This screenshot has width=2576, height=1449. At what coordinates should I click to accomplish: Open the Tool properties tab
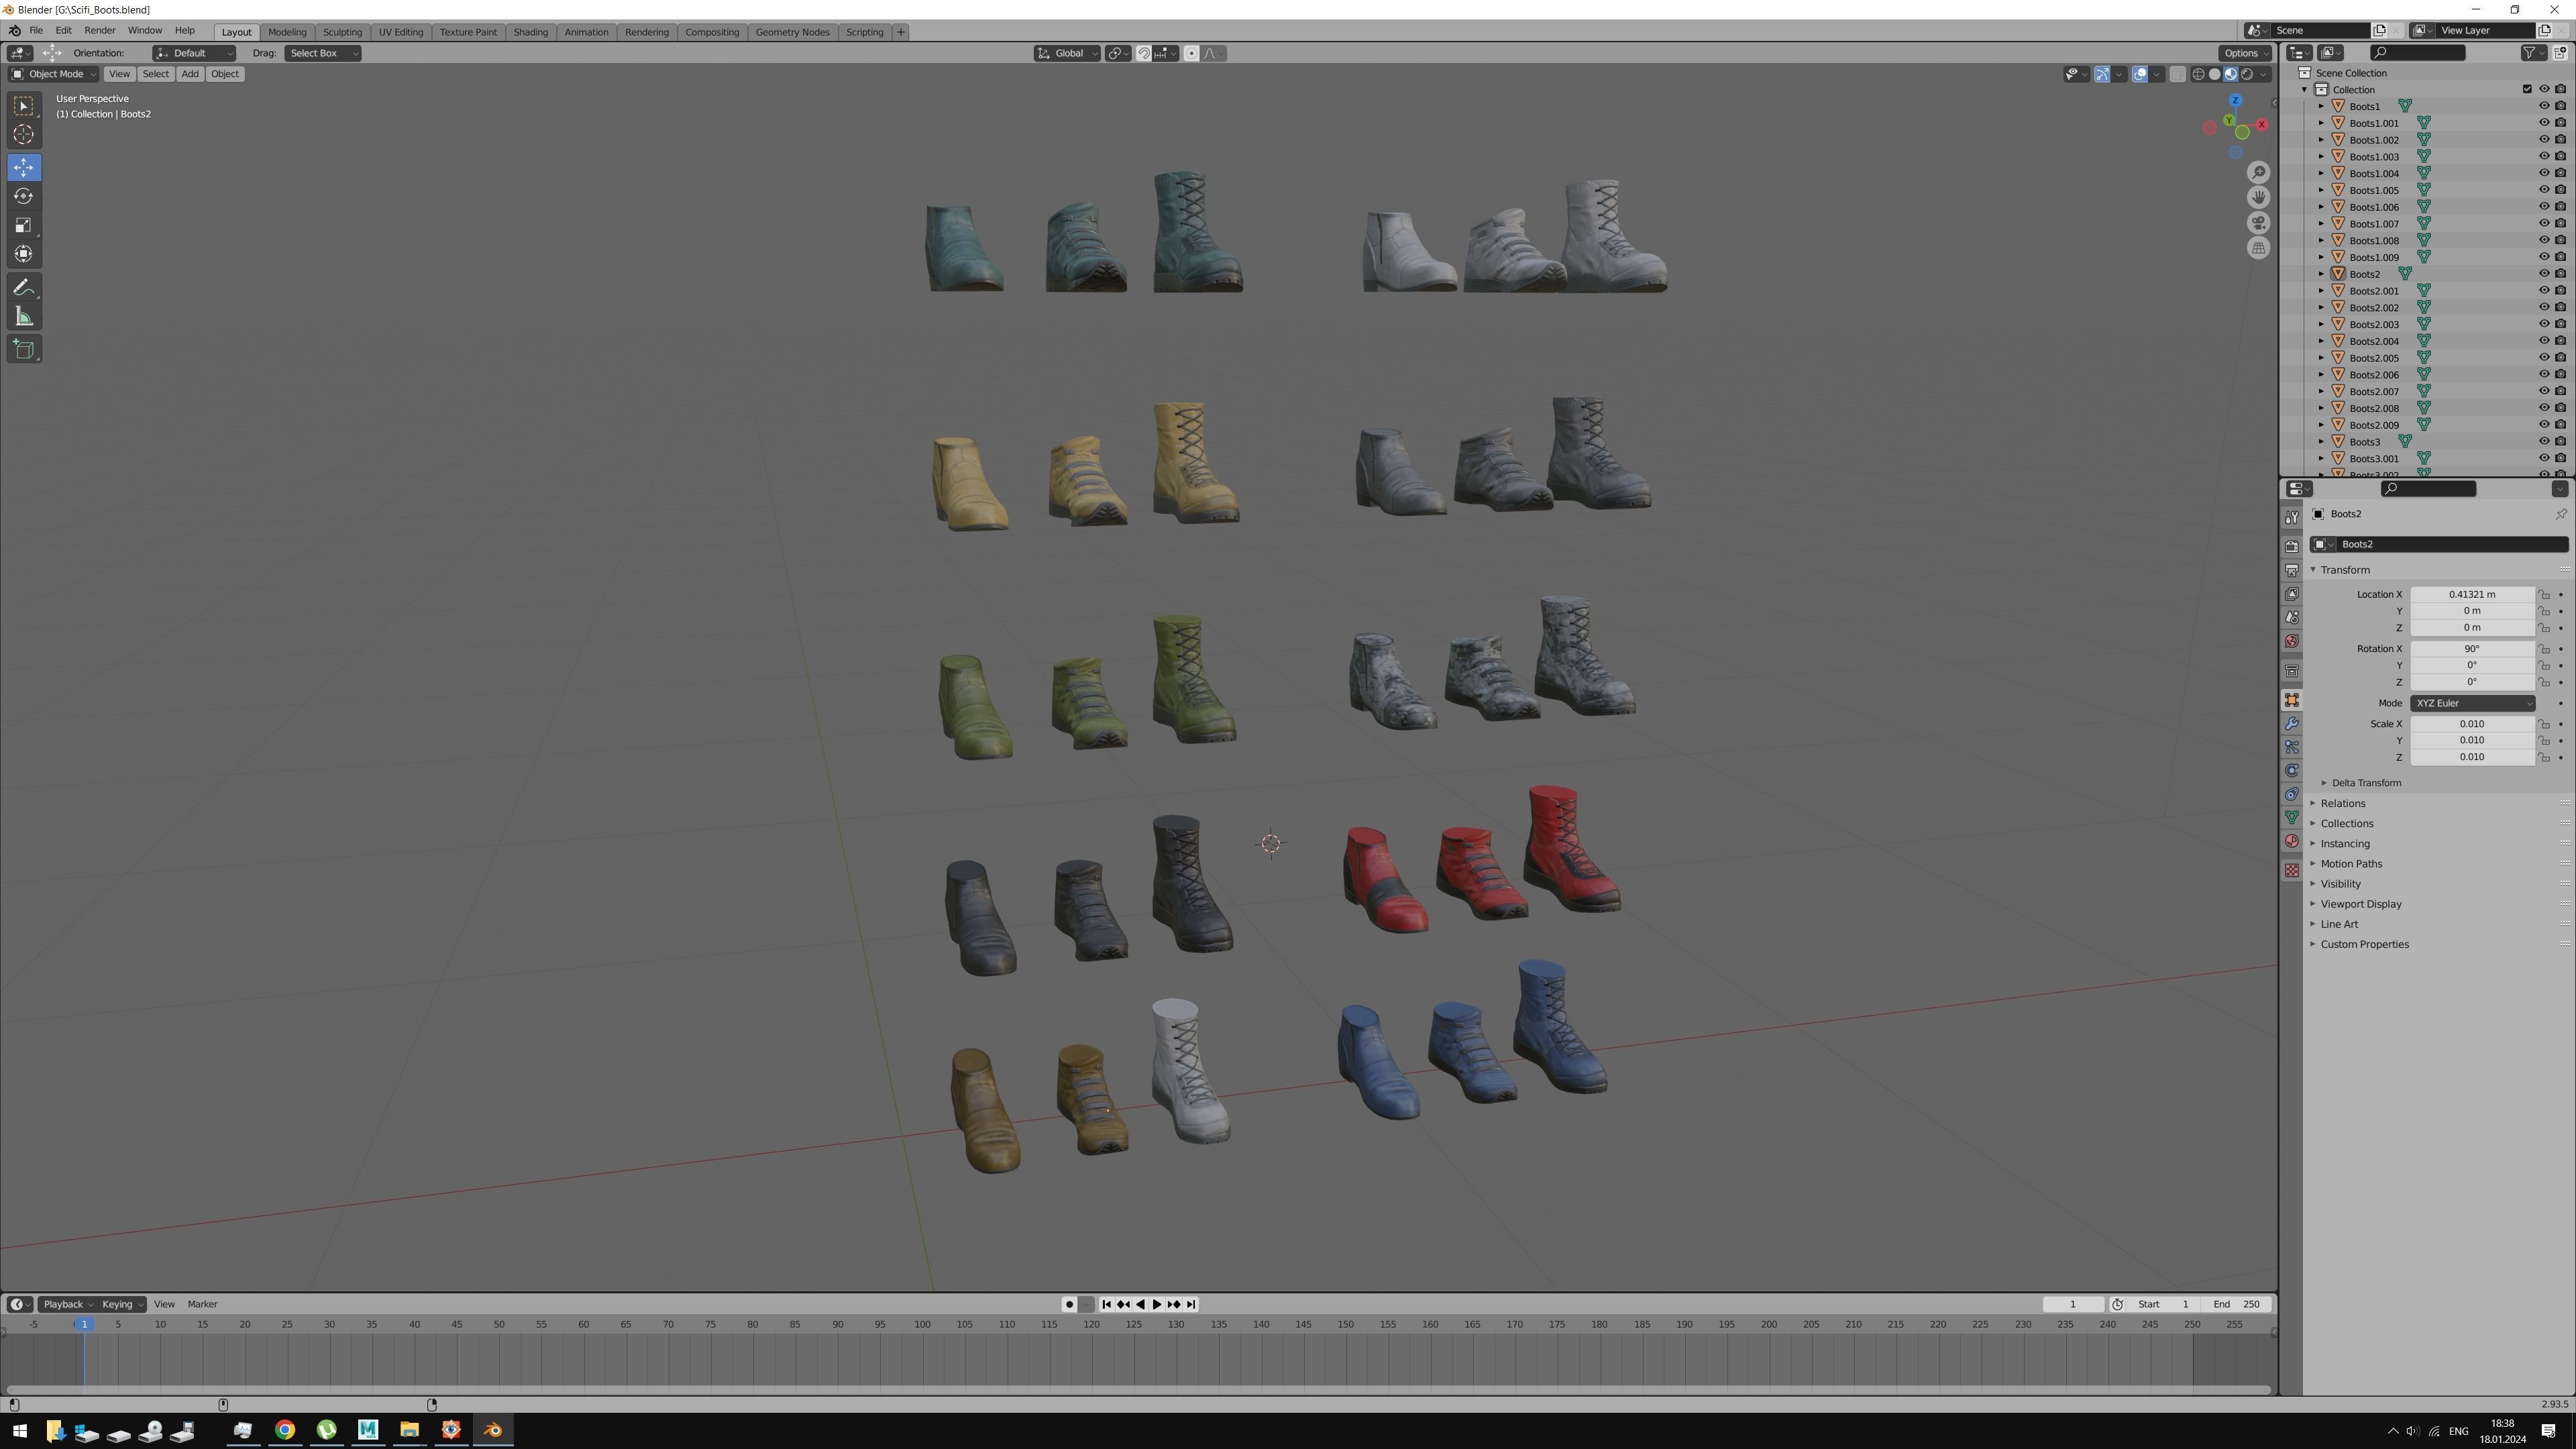[x=2291, y=517]
